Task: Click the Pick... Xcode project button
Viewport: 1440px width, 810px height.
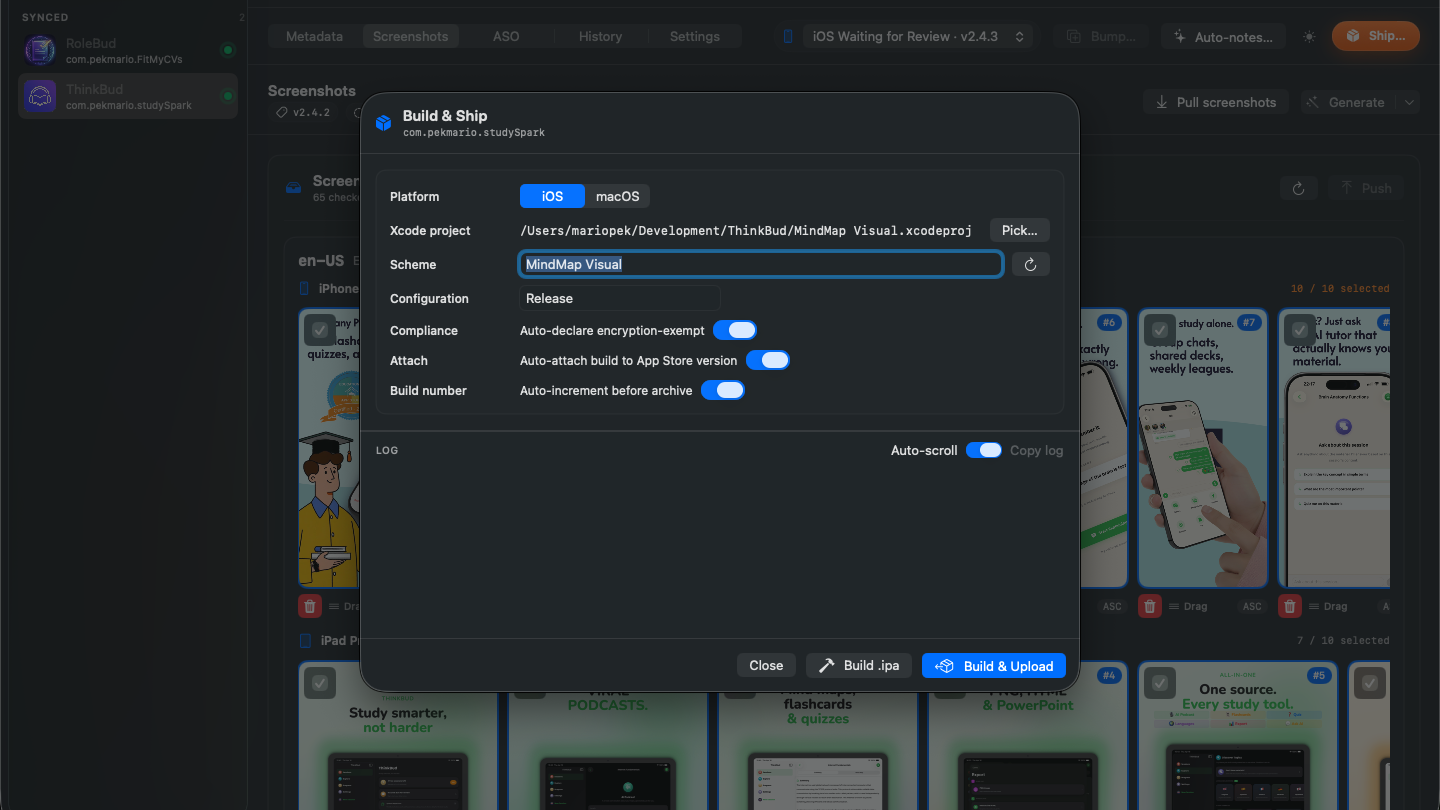Action: point(1020,230)
